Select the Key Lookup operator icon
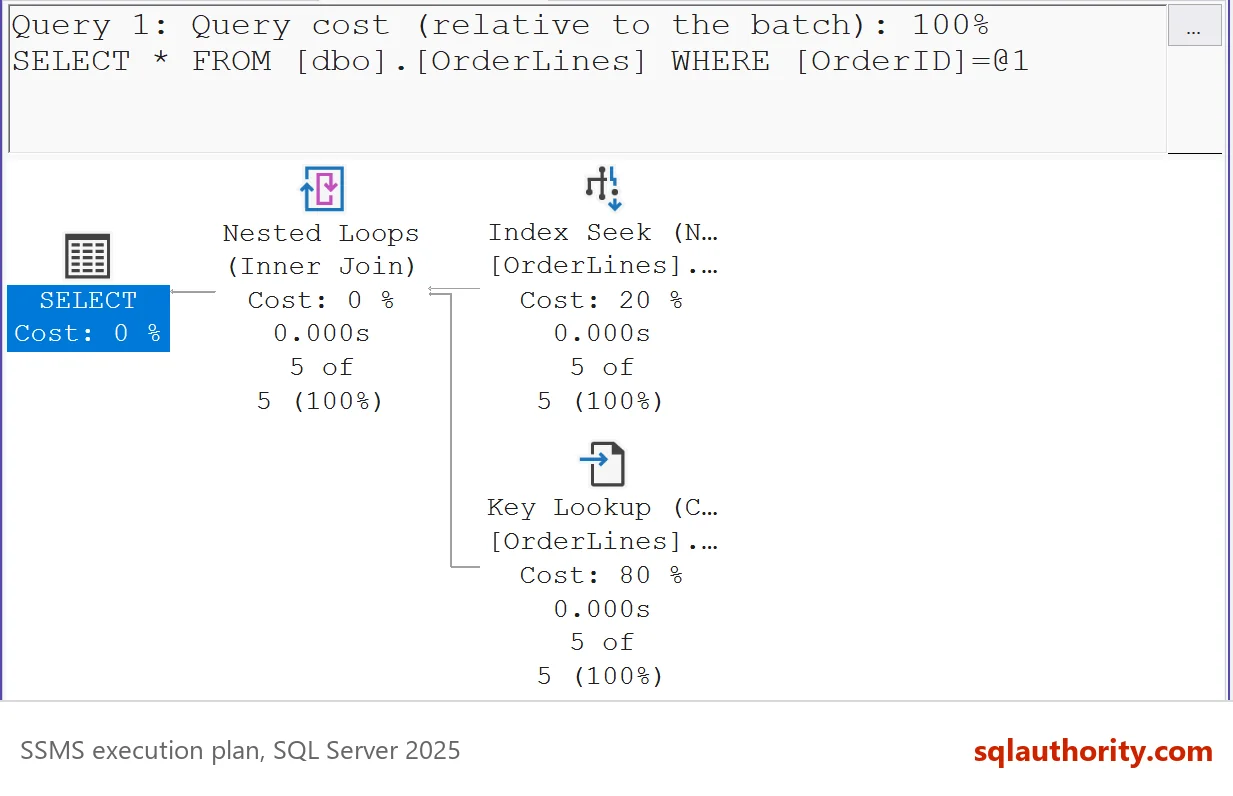The width and height of the screenshot is (1233, 796). [602, 464]
